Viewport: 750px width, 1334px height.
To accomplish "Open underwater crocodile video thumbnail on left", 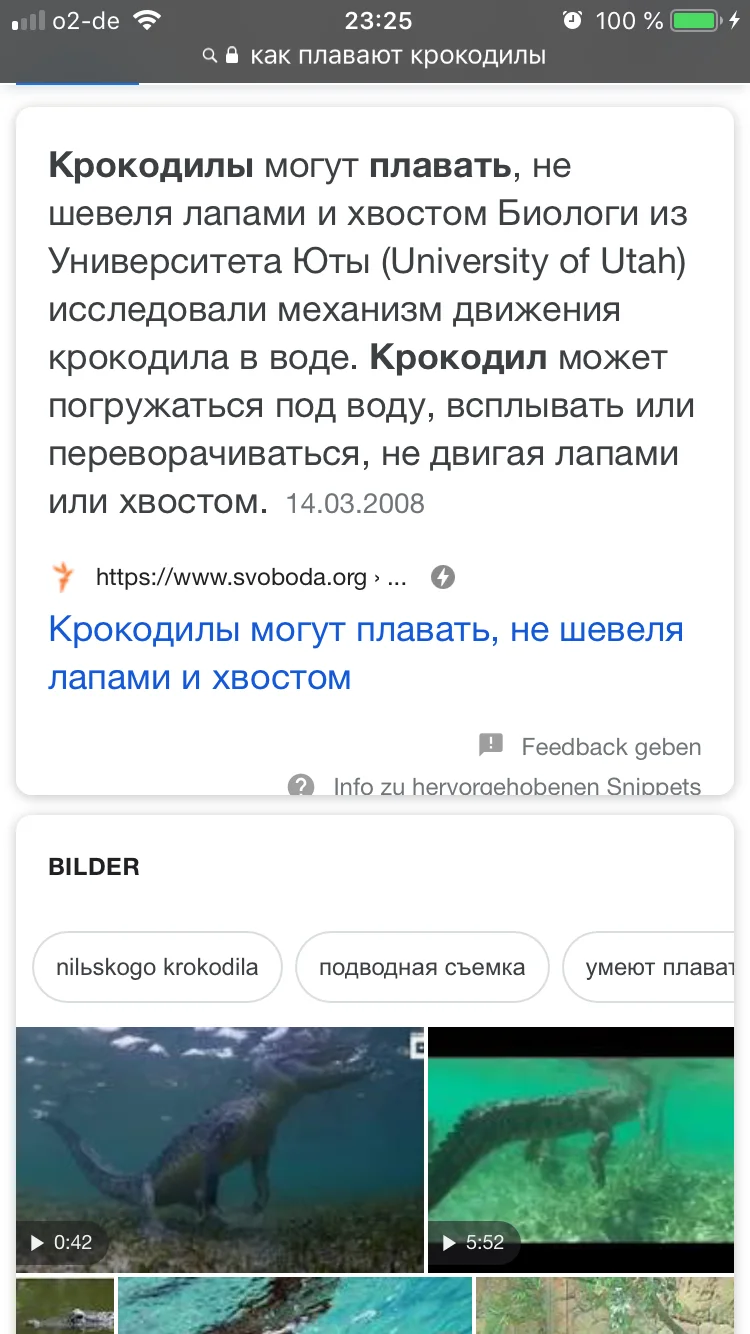I will (x=220, y=1149).
